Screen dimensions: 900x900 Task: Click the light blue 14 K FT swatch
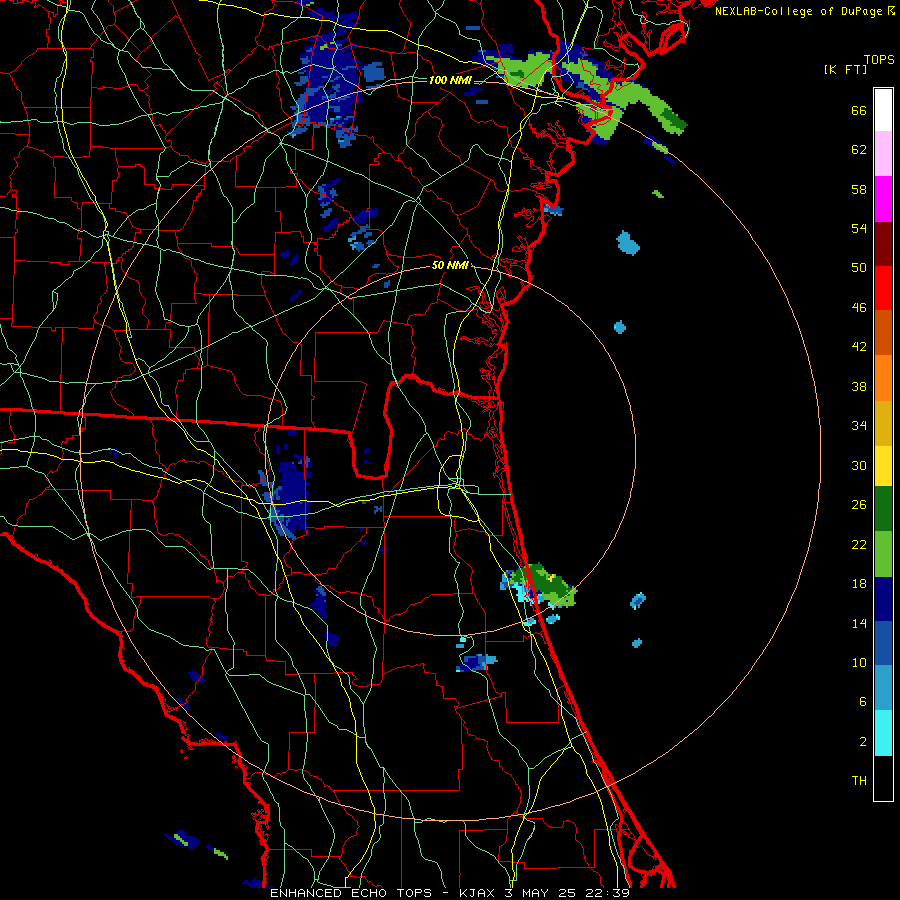pos(883,688)
